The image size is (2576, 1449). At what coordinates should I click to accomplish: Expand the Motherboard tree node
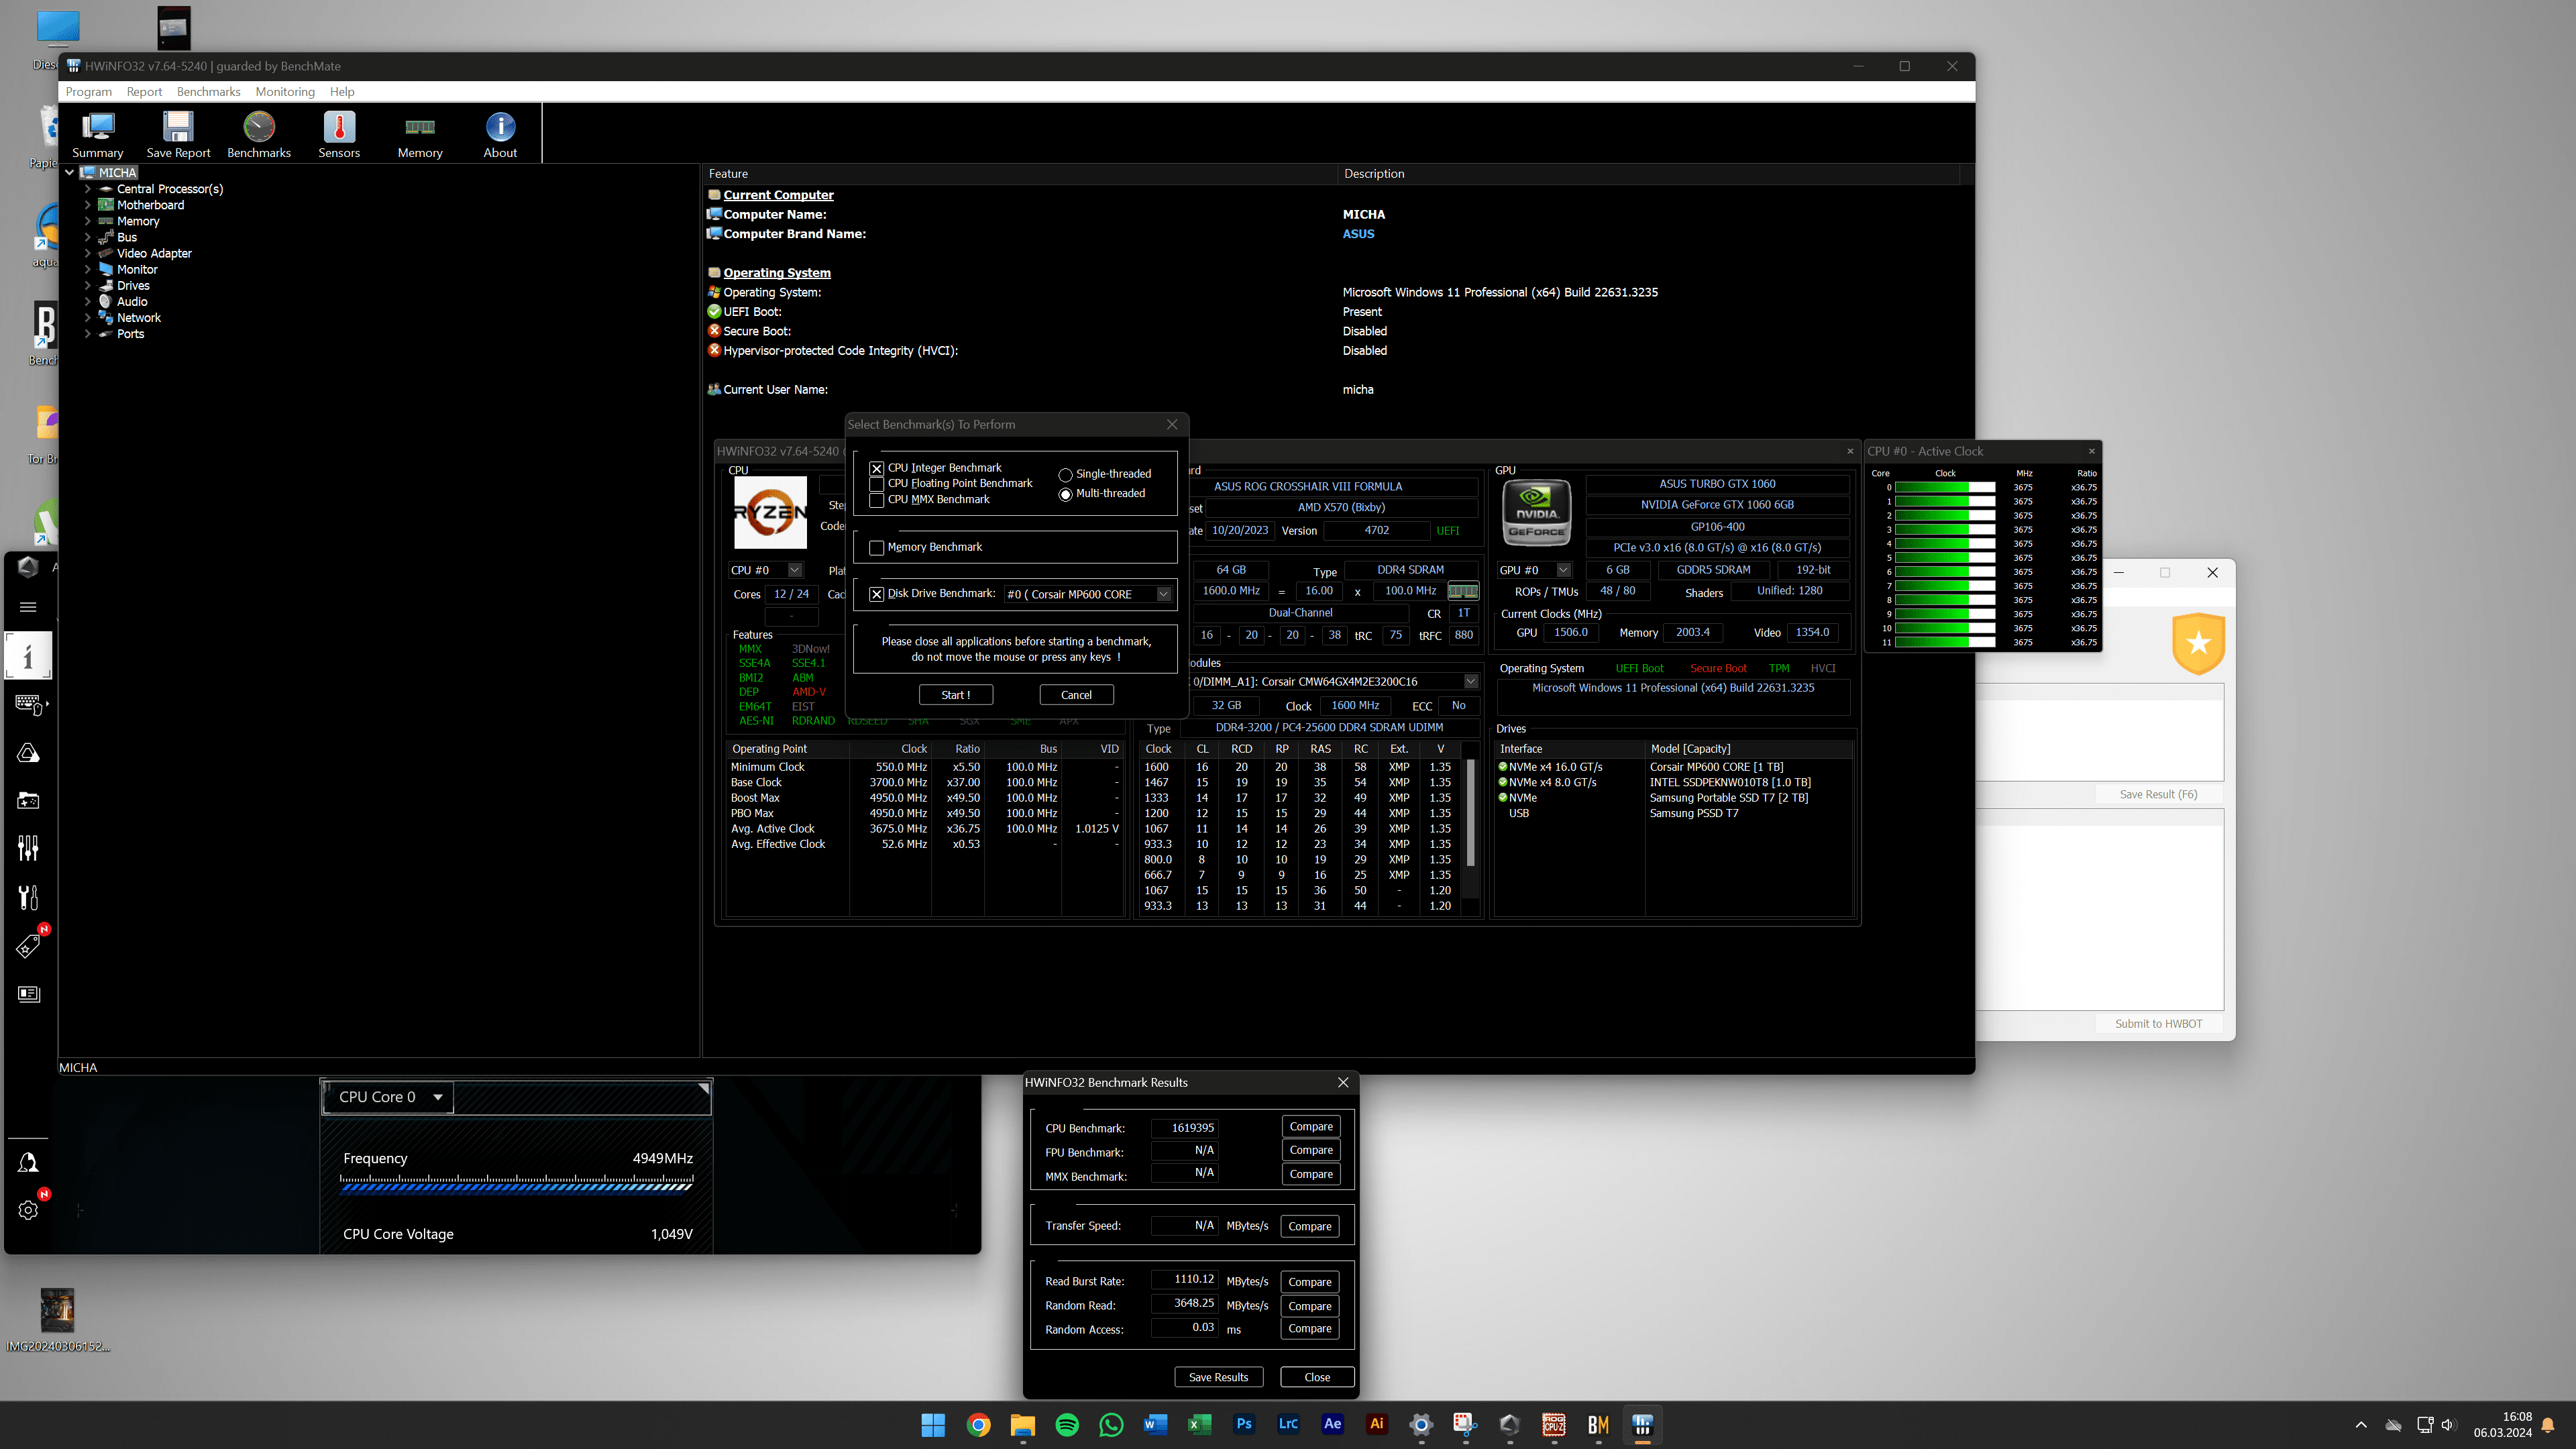click(x=88, y=205)
